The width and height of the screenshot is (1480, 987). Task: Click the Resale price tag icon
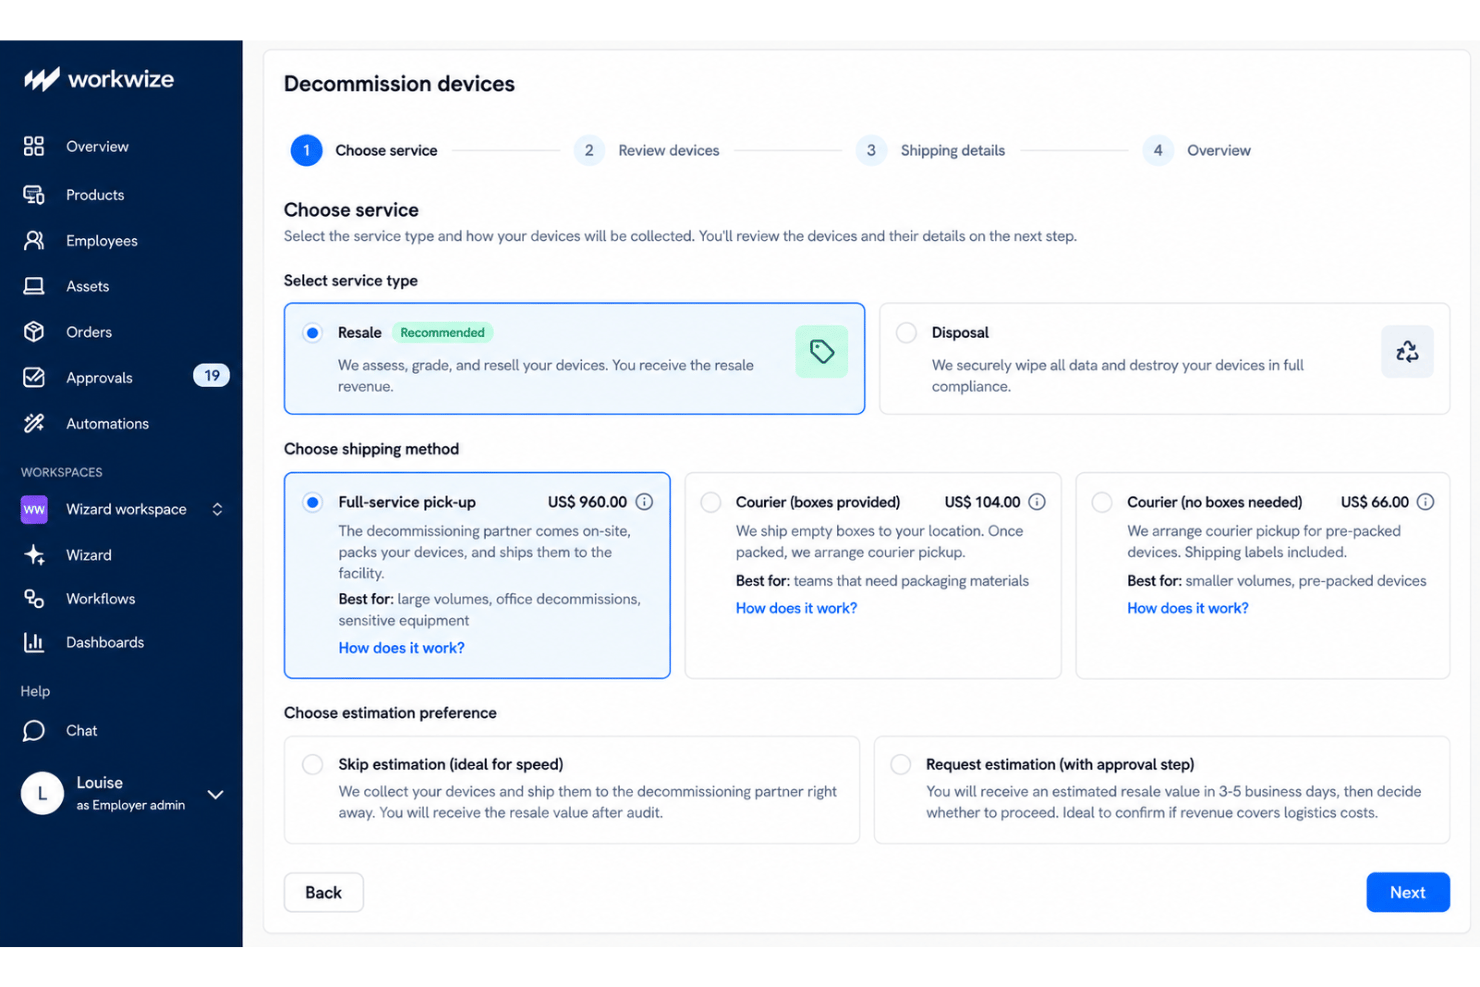click(x=822, y=352)
